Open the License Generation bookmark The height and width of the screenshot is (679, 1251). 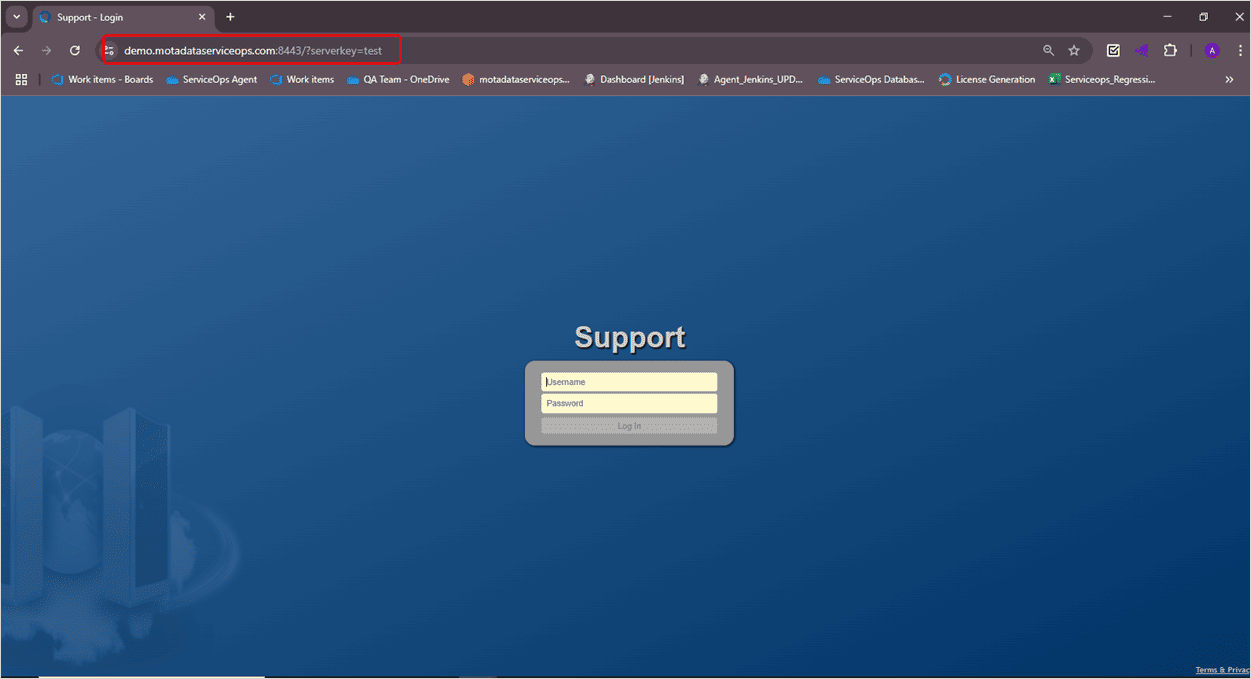click(x=986, y=80)
